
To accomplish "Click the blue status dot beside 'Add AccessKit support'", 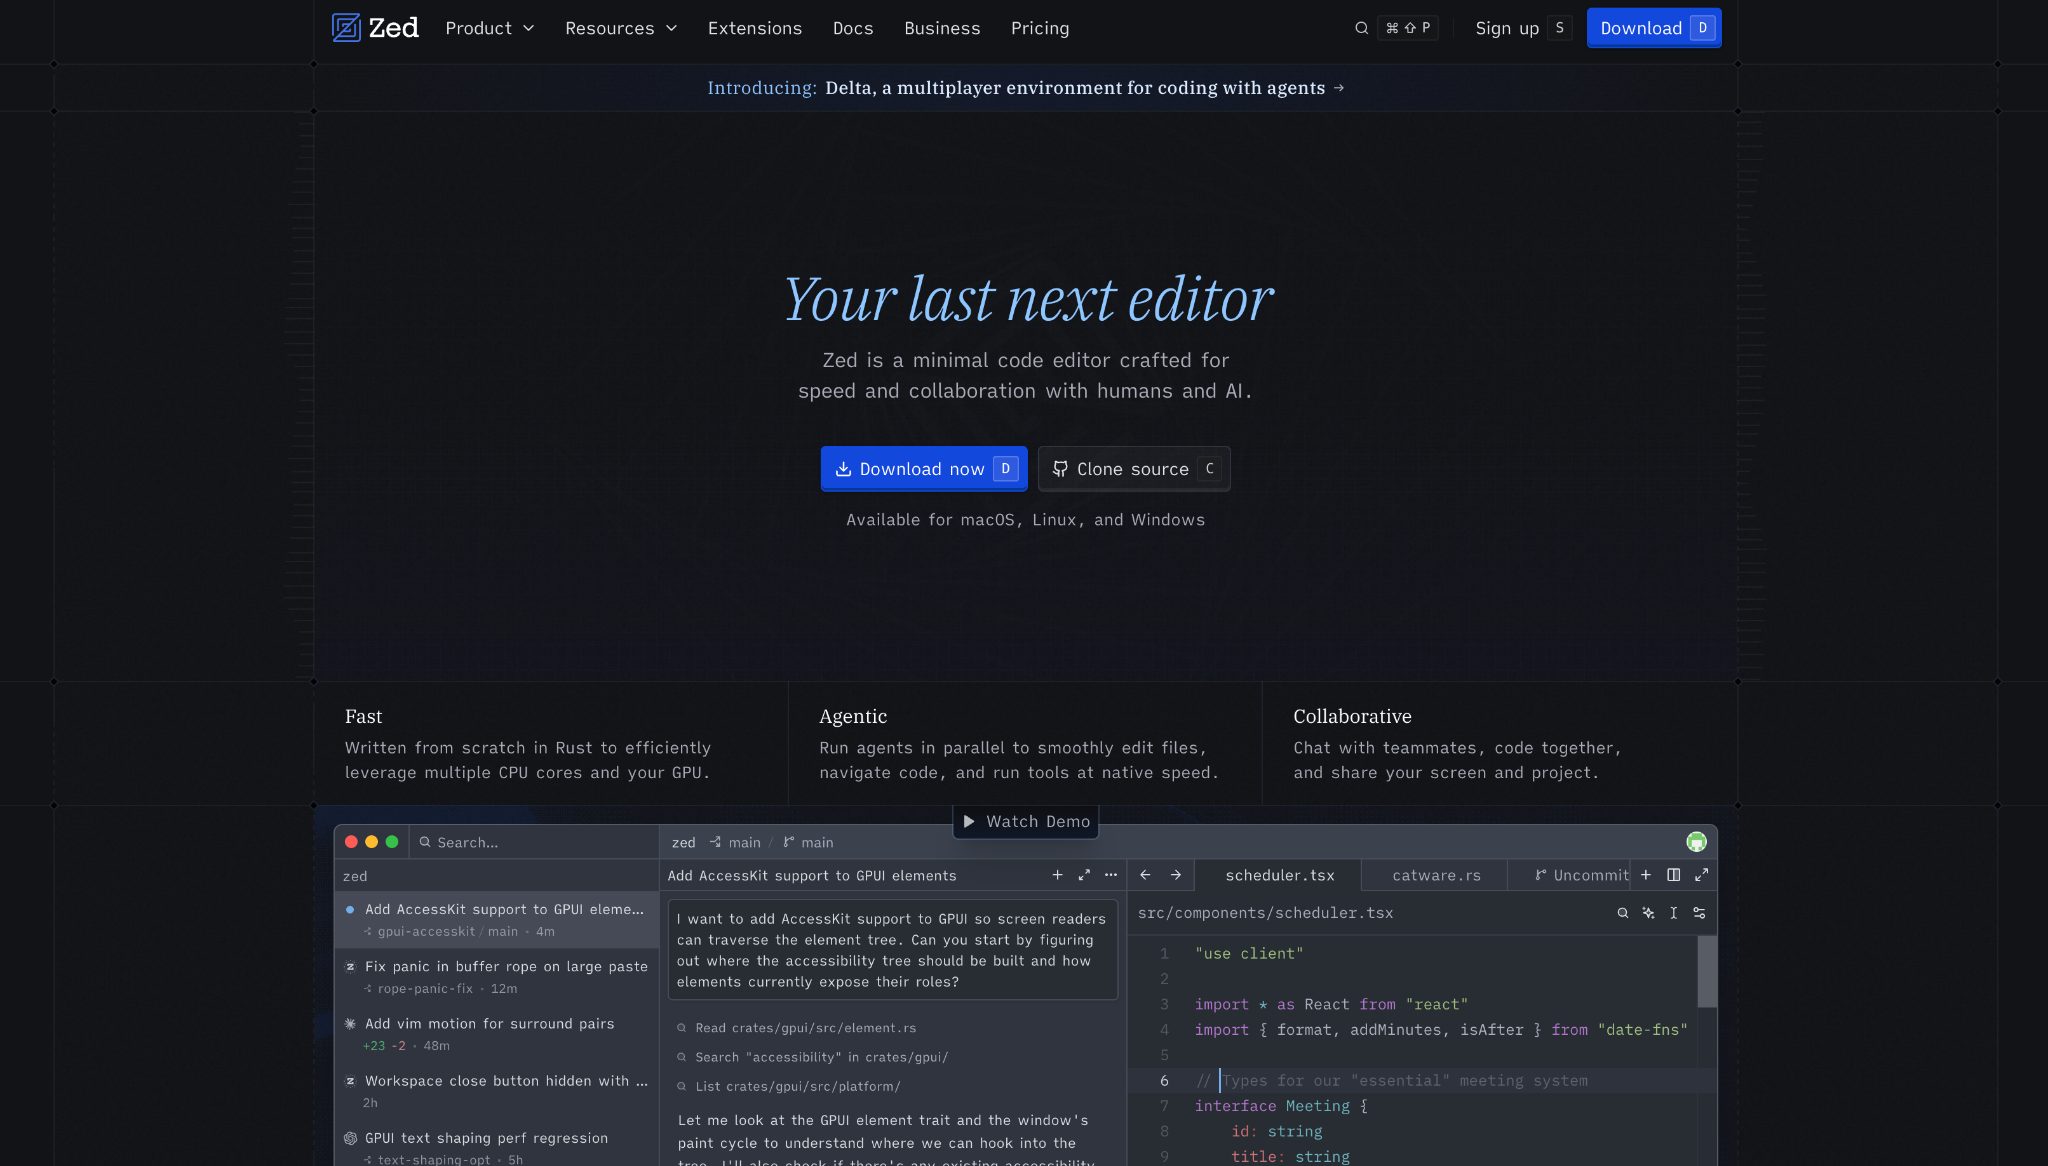I will [x=350, y=909].
